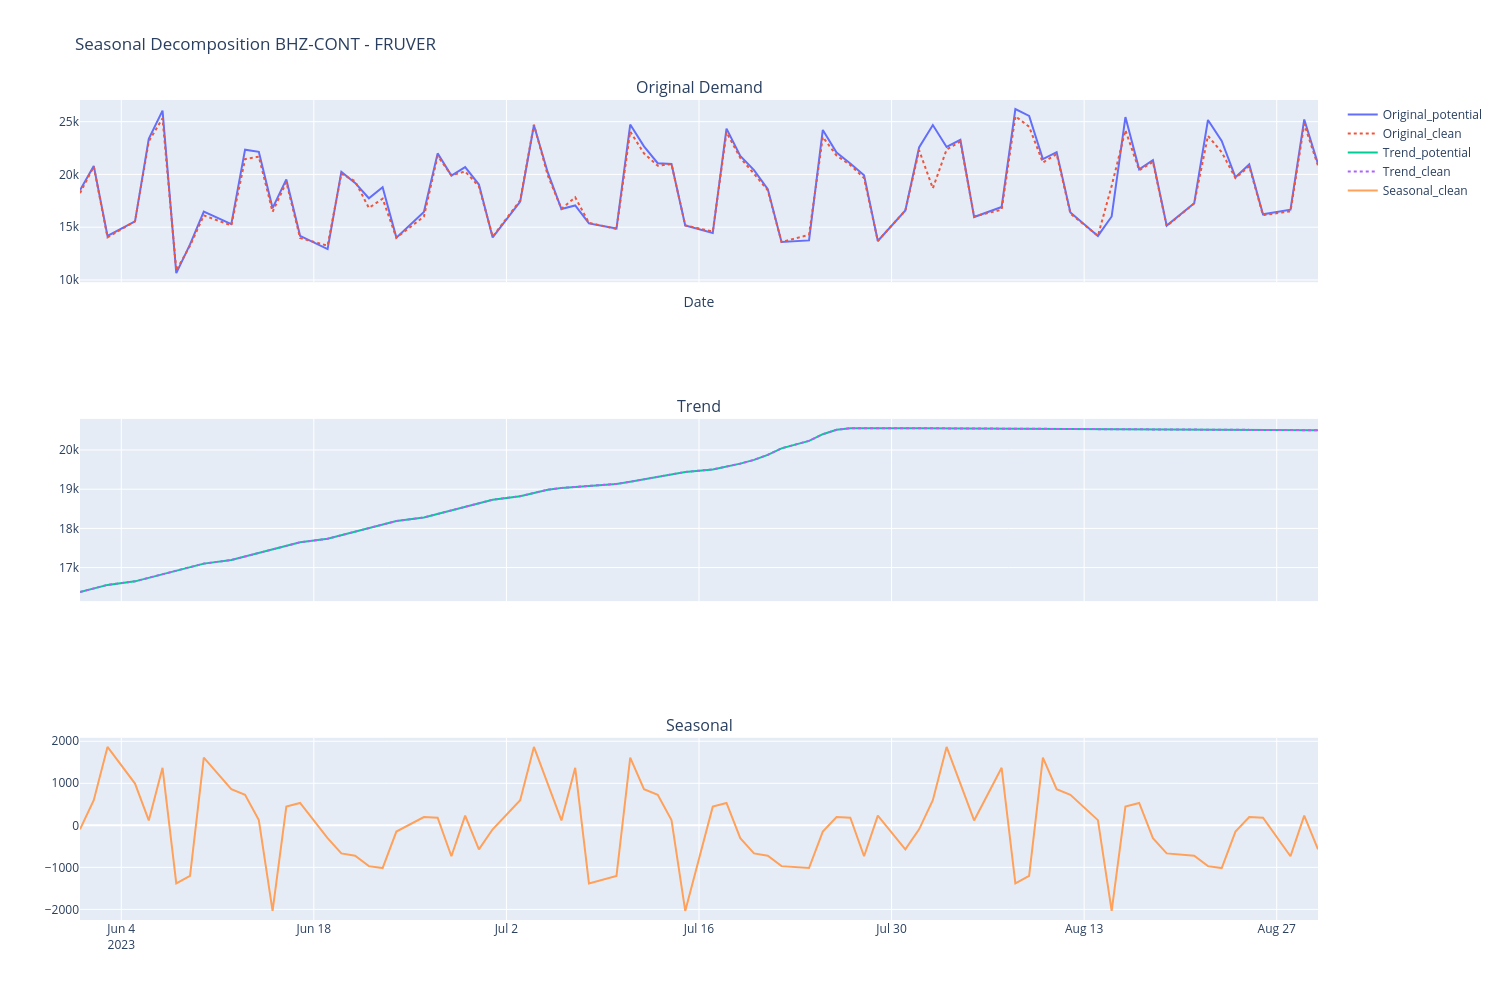Click the Jun 4 x-axis tick label
The image size is (1500, 1000).
click(121, 929)
